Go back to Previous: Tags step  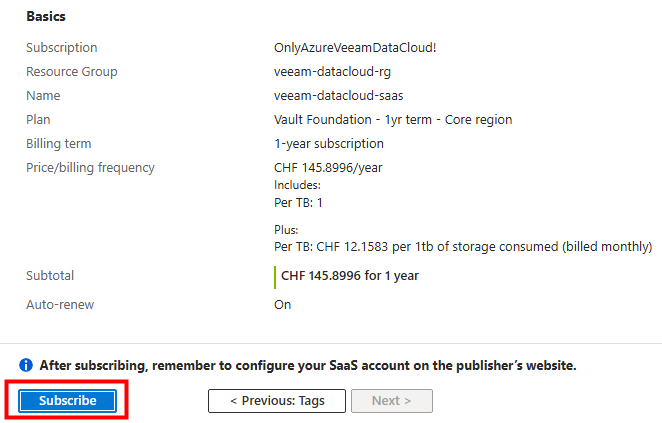pyautogui.click(x=277, y=401)
